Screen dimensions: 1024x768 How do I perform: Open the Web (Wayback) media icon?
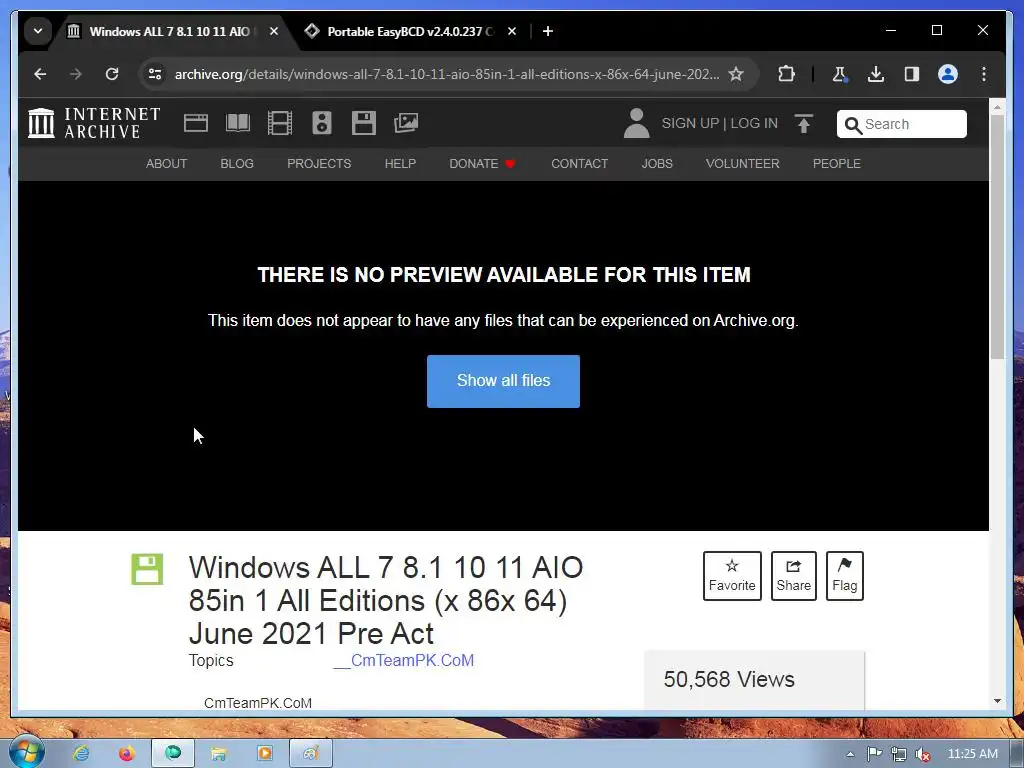click(195, 123)
